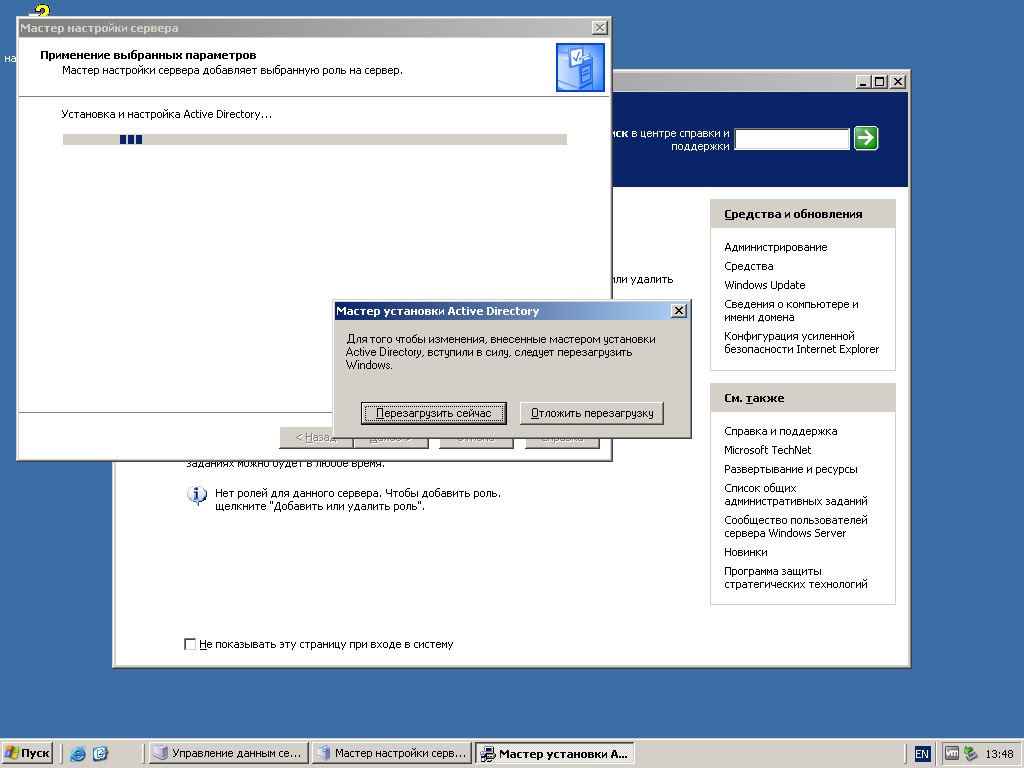Viewport: 1024px width, 768px height.
Task: Open Сведения о компьютере и имени домена
Action: coord(791,310)
